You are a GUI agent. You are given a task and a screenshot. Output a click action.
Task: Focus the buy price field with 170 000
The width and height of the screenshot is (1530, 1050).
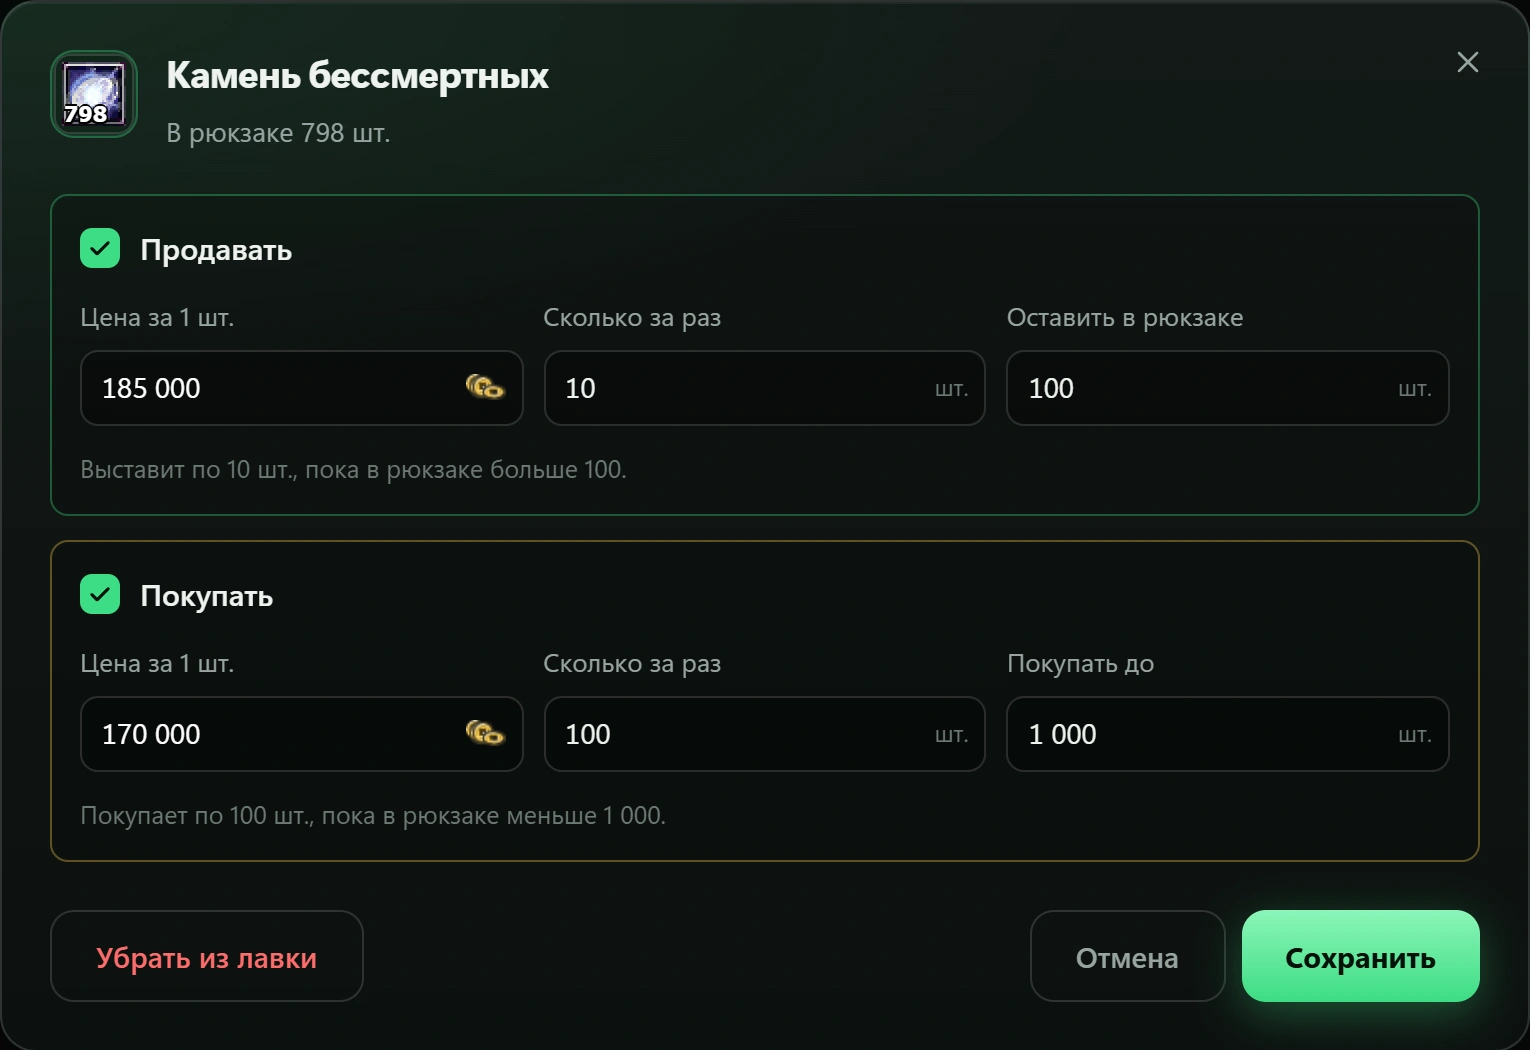(x=301, y=734)
